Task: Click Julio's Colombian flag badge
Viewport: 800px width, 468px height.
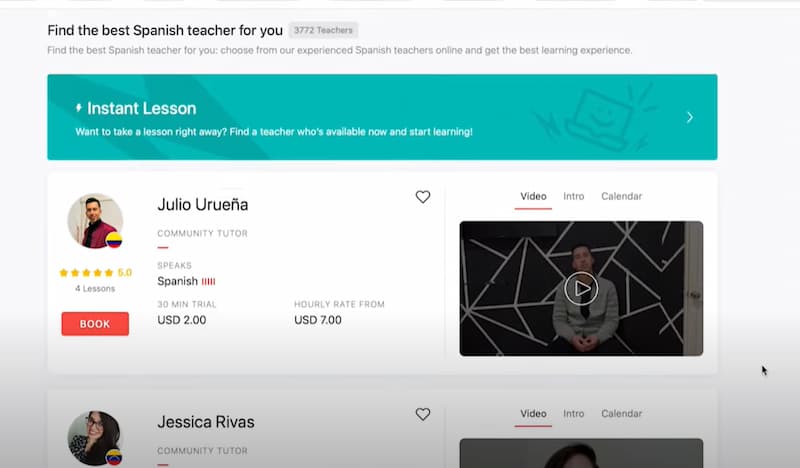Action: coord(114,240)
